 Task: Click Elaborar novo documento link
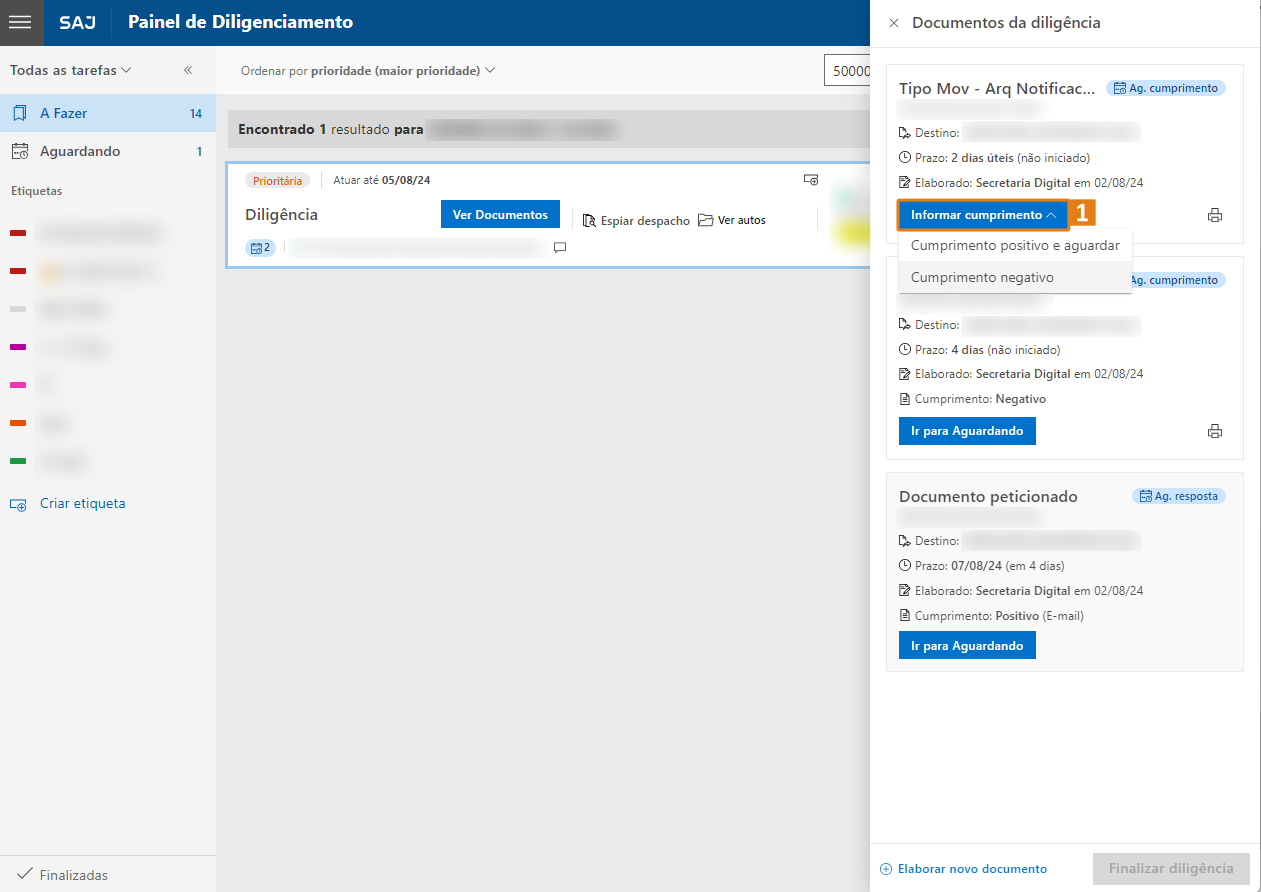pos(964,869)
